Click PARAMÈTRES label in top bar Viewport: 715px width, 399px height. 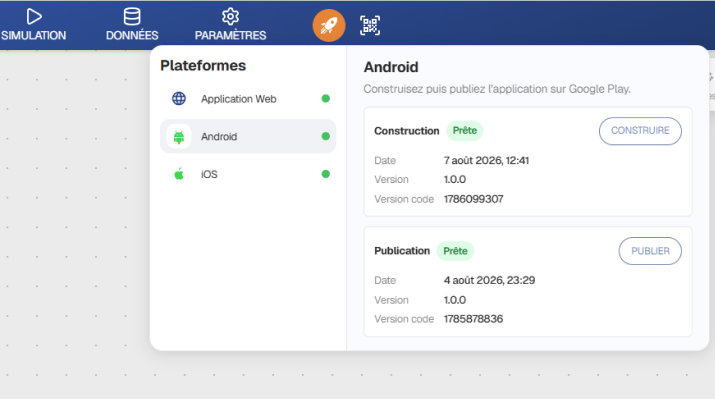pos(230,36)
